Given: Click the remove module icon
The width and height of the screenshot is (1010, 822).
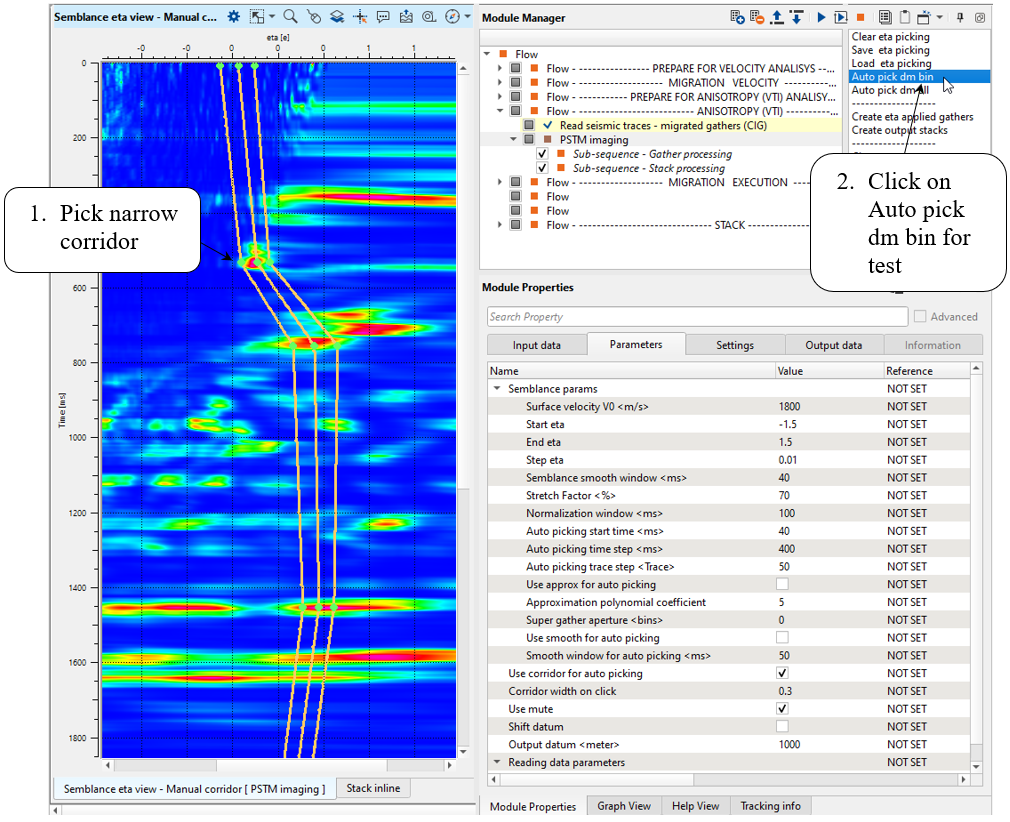Looking at the screenshot, I should coord(757,17).
